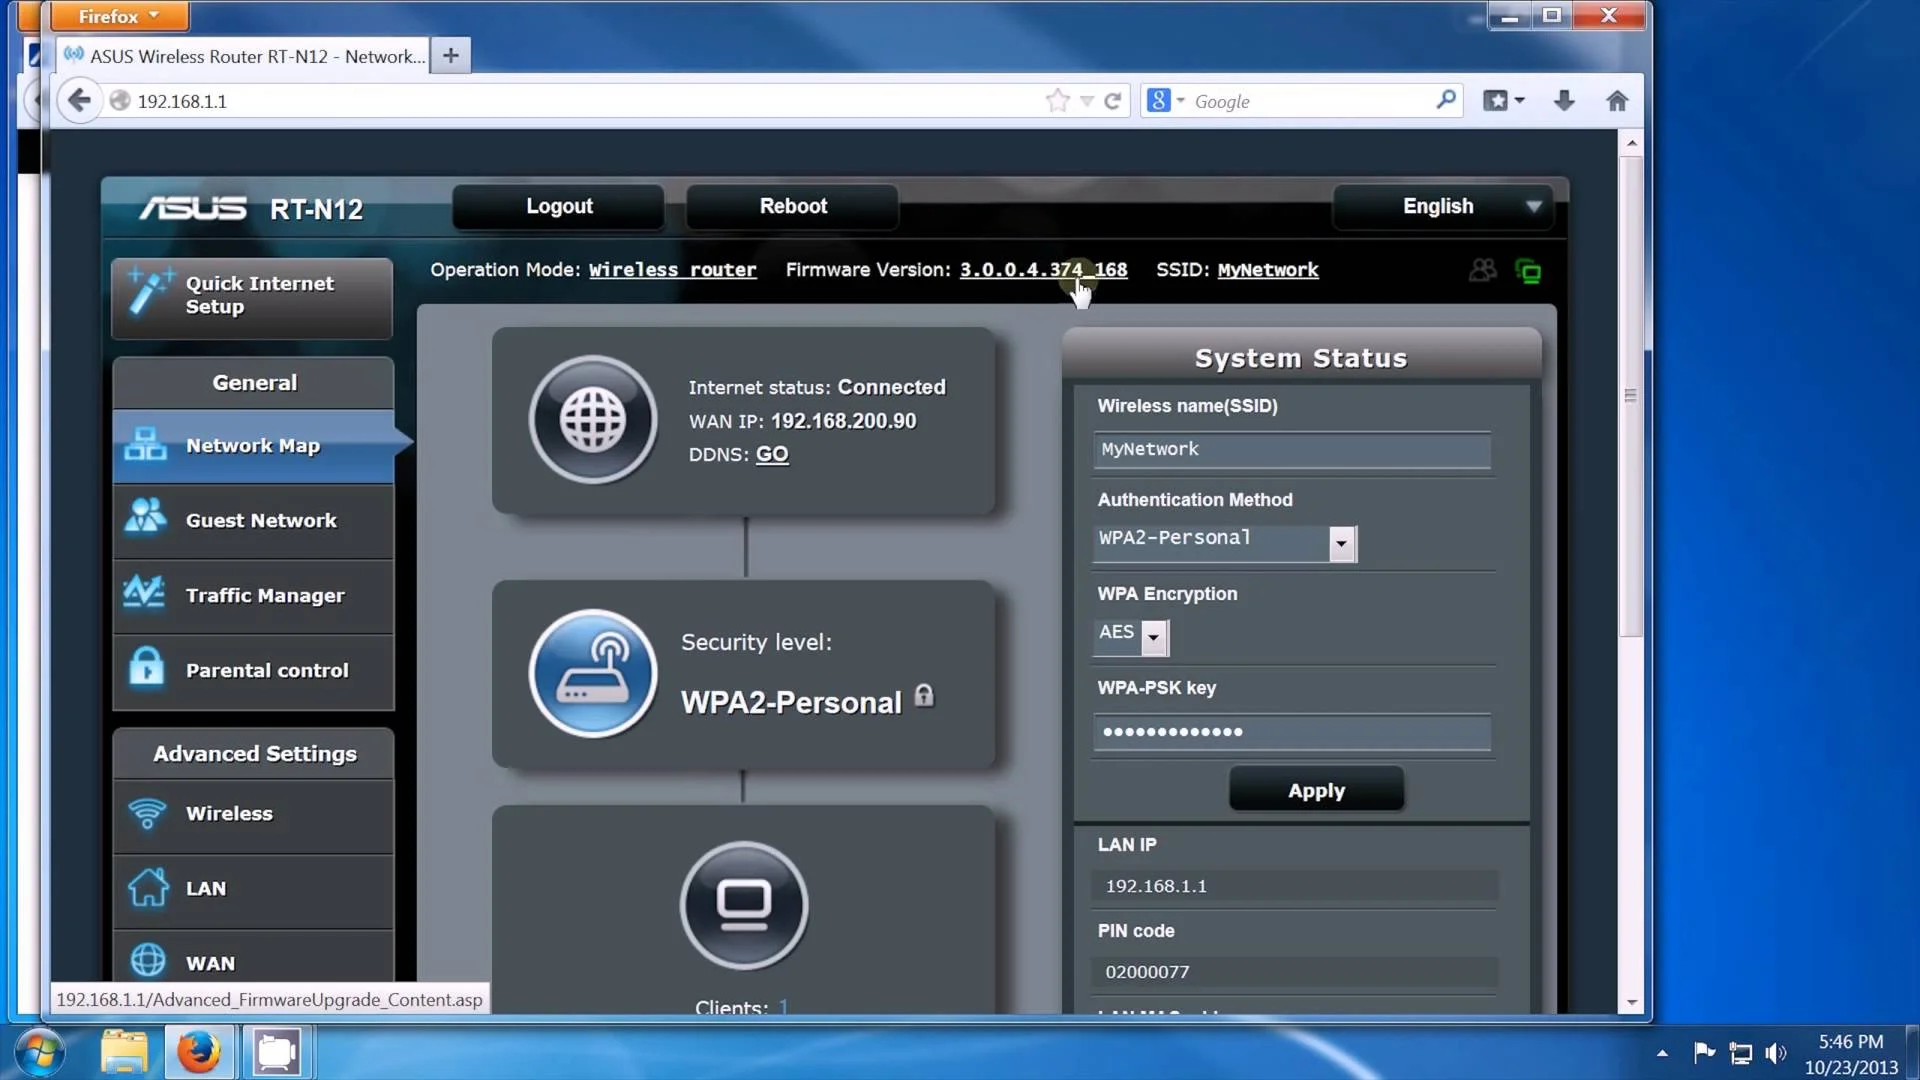Image resolution: width=1920 pixels, height=1080 pixels.
Task: Click the Reboot button
Action: pyautogui.click(x=792, y=207)
